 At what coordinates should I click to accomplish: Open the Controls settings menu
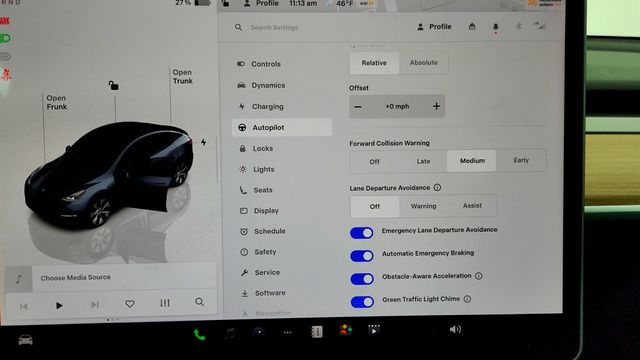coord(259,64)
